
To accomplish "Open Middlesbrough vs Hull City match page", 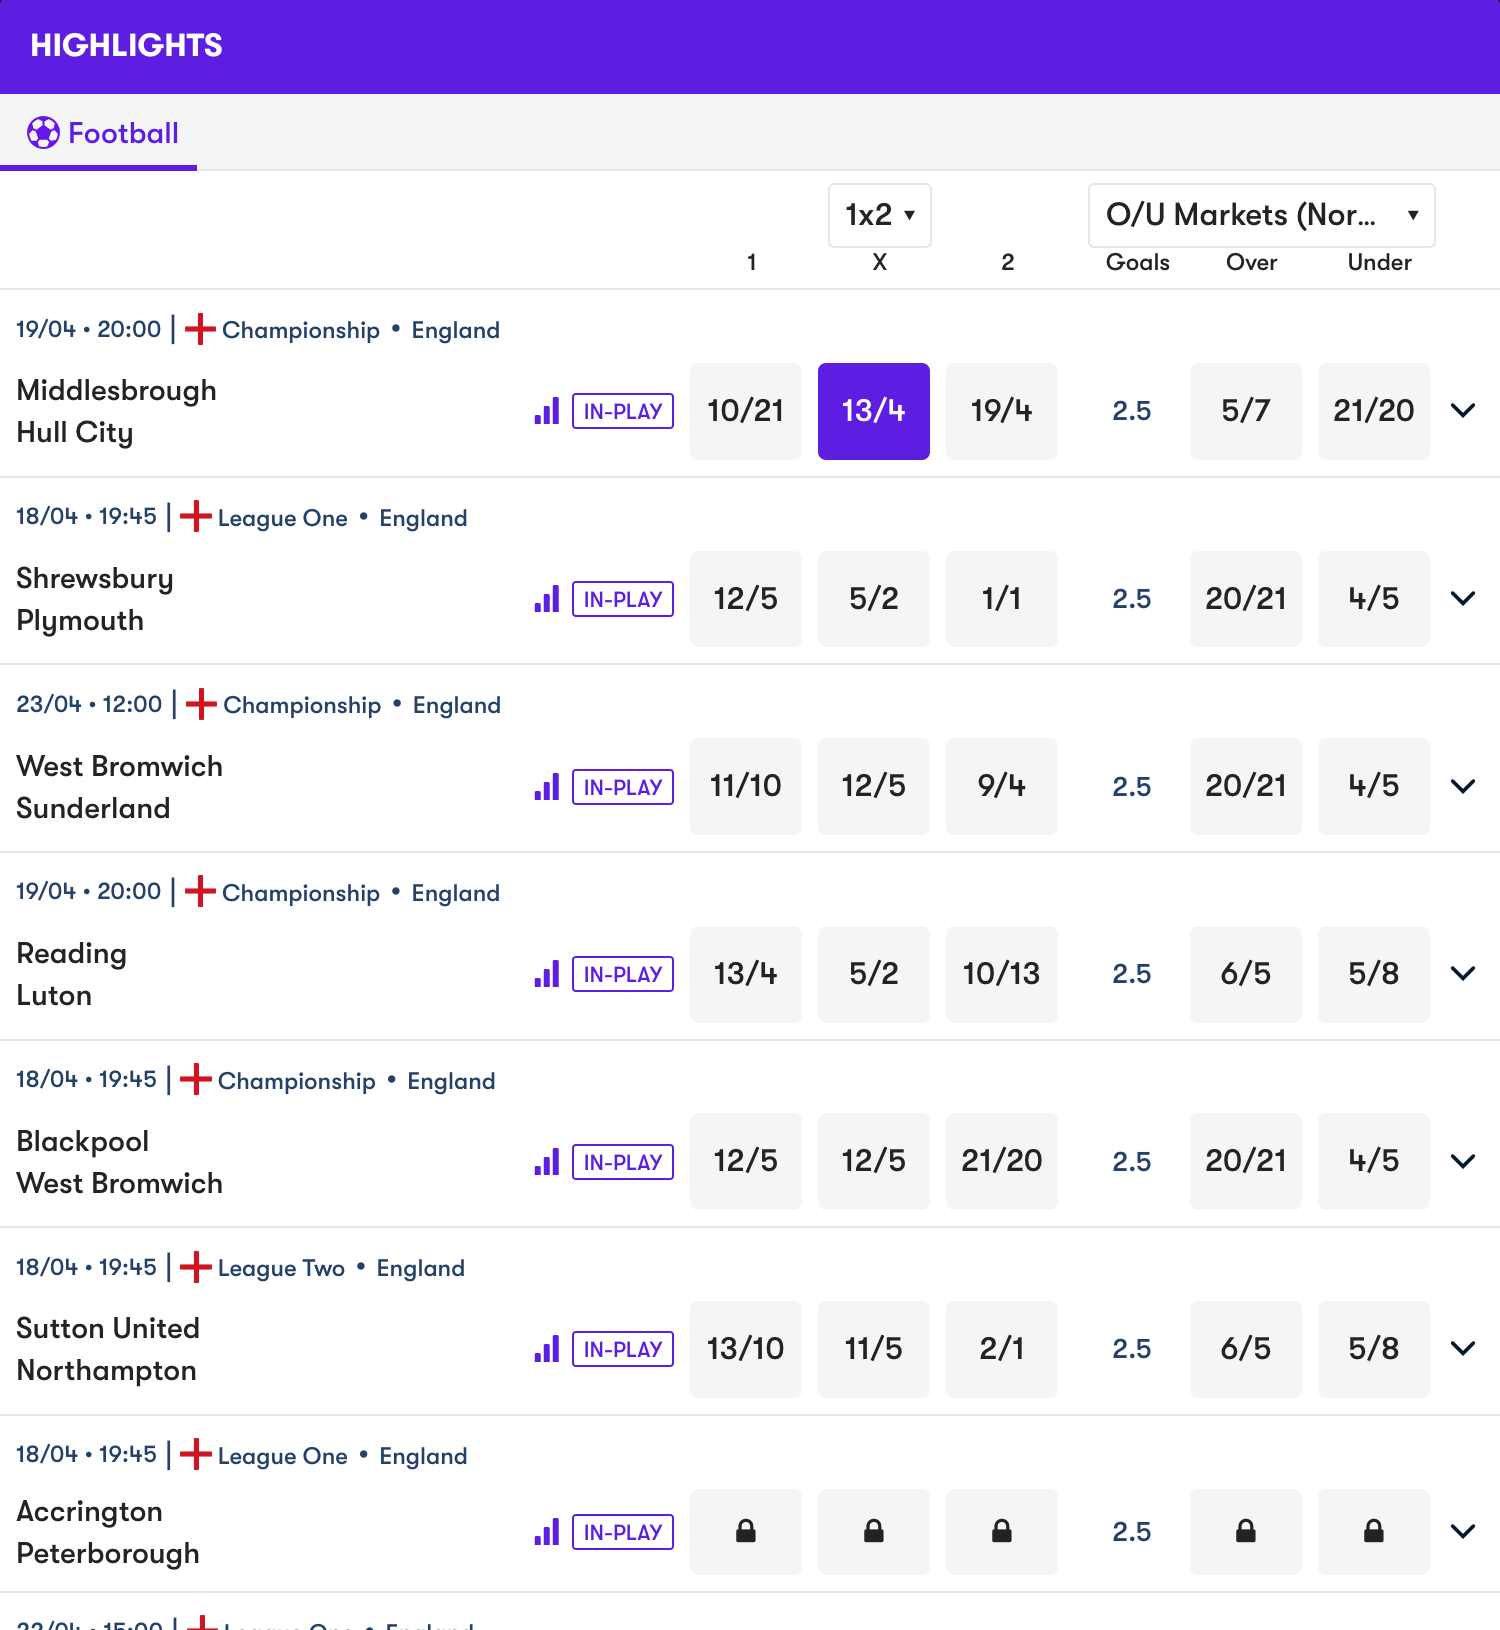I will pyautogui.click(x=117, y=411).
